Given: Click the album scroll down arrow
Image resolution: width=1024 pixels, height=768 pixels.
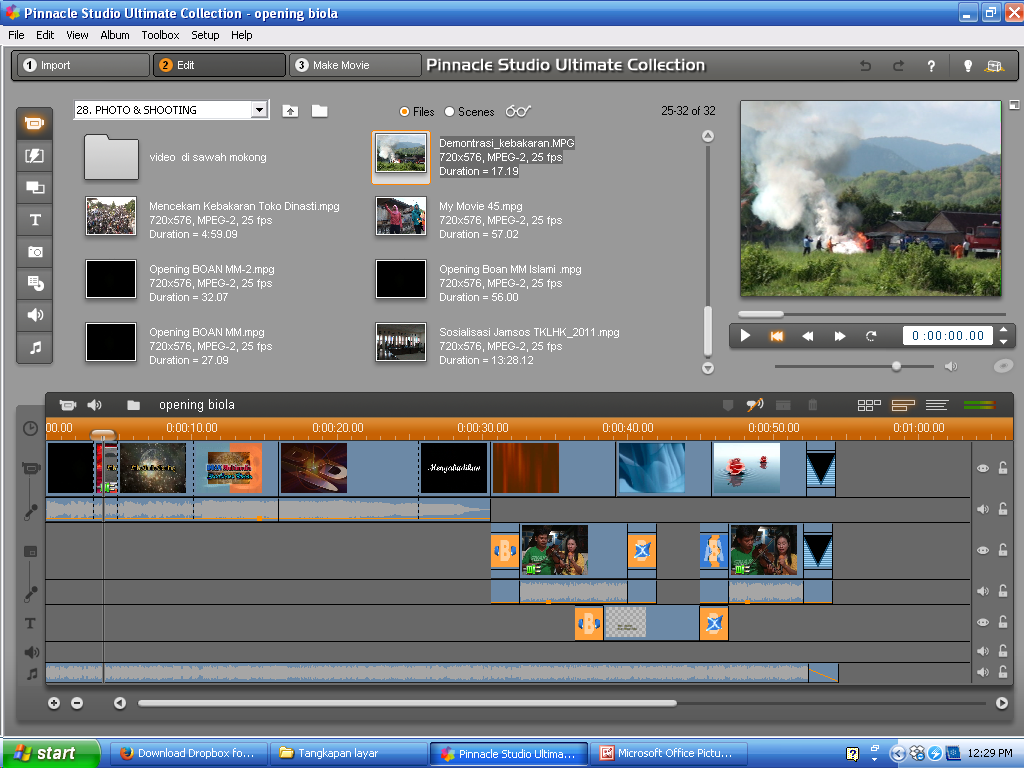Looking at the screenshot, I should pos(708,368).
